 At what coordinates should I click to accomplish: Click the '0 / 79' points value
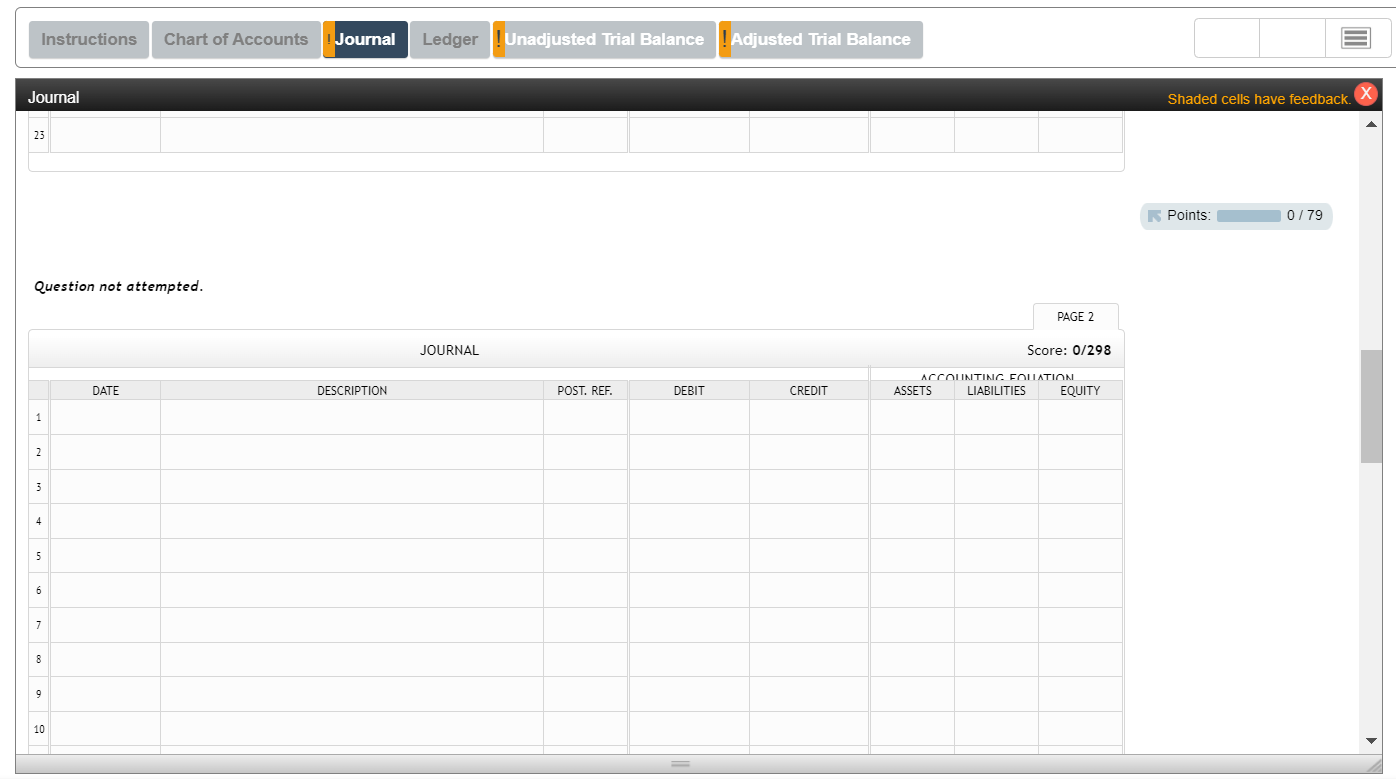[1305, 216]
